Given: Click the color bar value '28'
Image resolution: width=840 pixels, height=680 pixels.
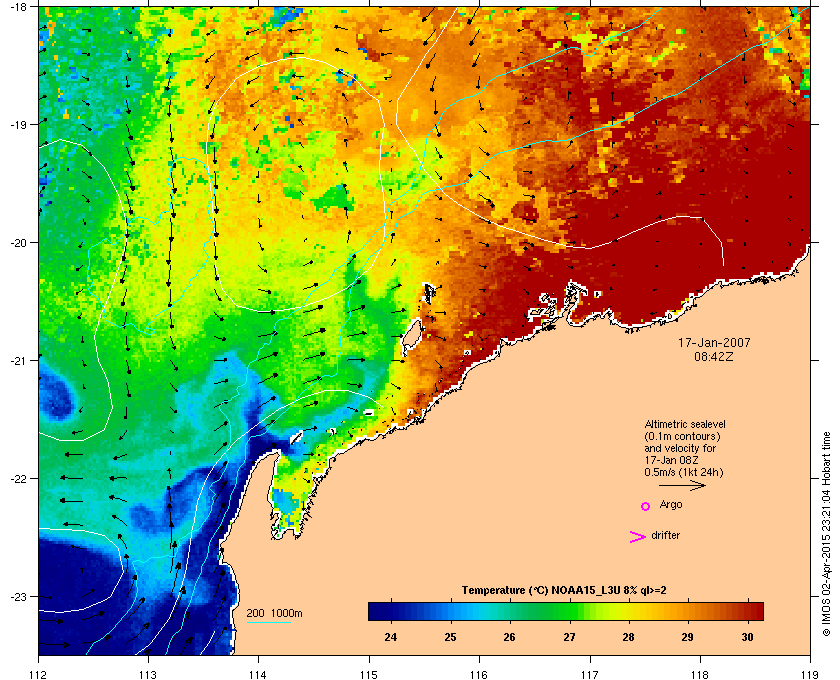Looking at the screenshot, I should click(x=628, y=637).
